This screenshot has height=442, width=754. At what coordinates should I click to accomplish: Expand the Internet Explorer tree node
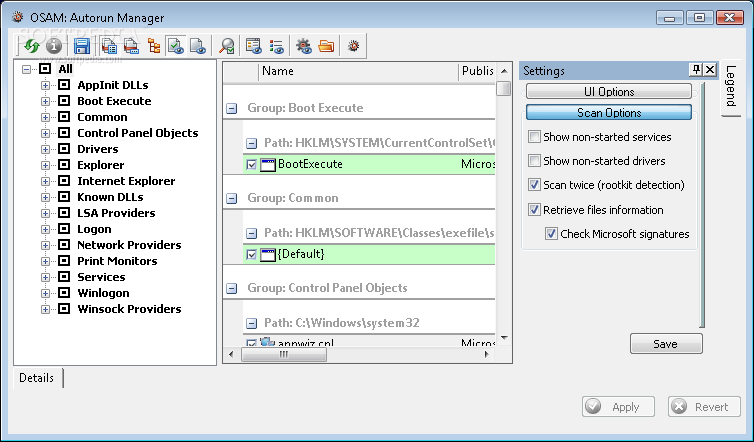(x=45, y=181)
